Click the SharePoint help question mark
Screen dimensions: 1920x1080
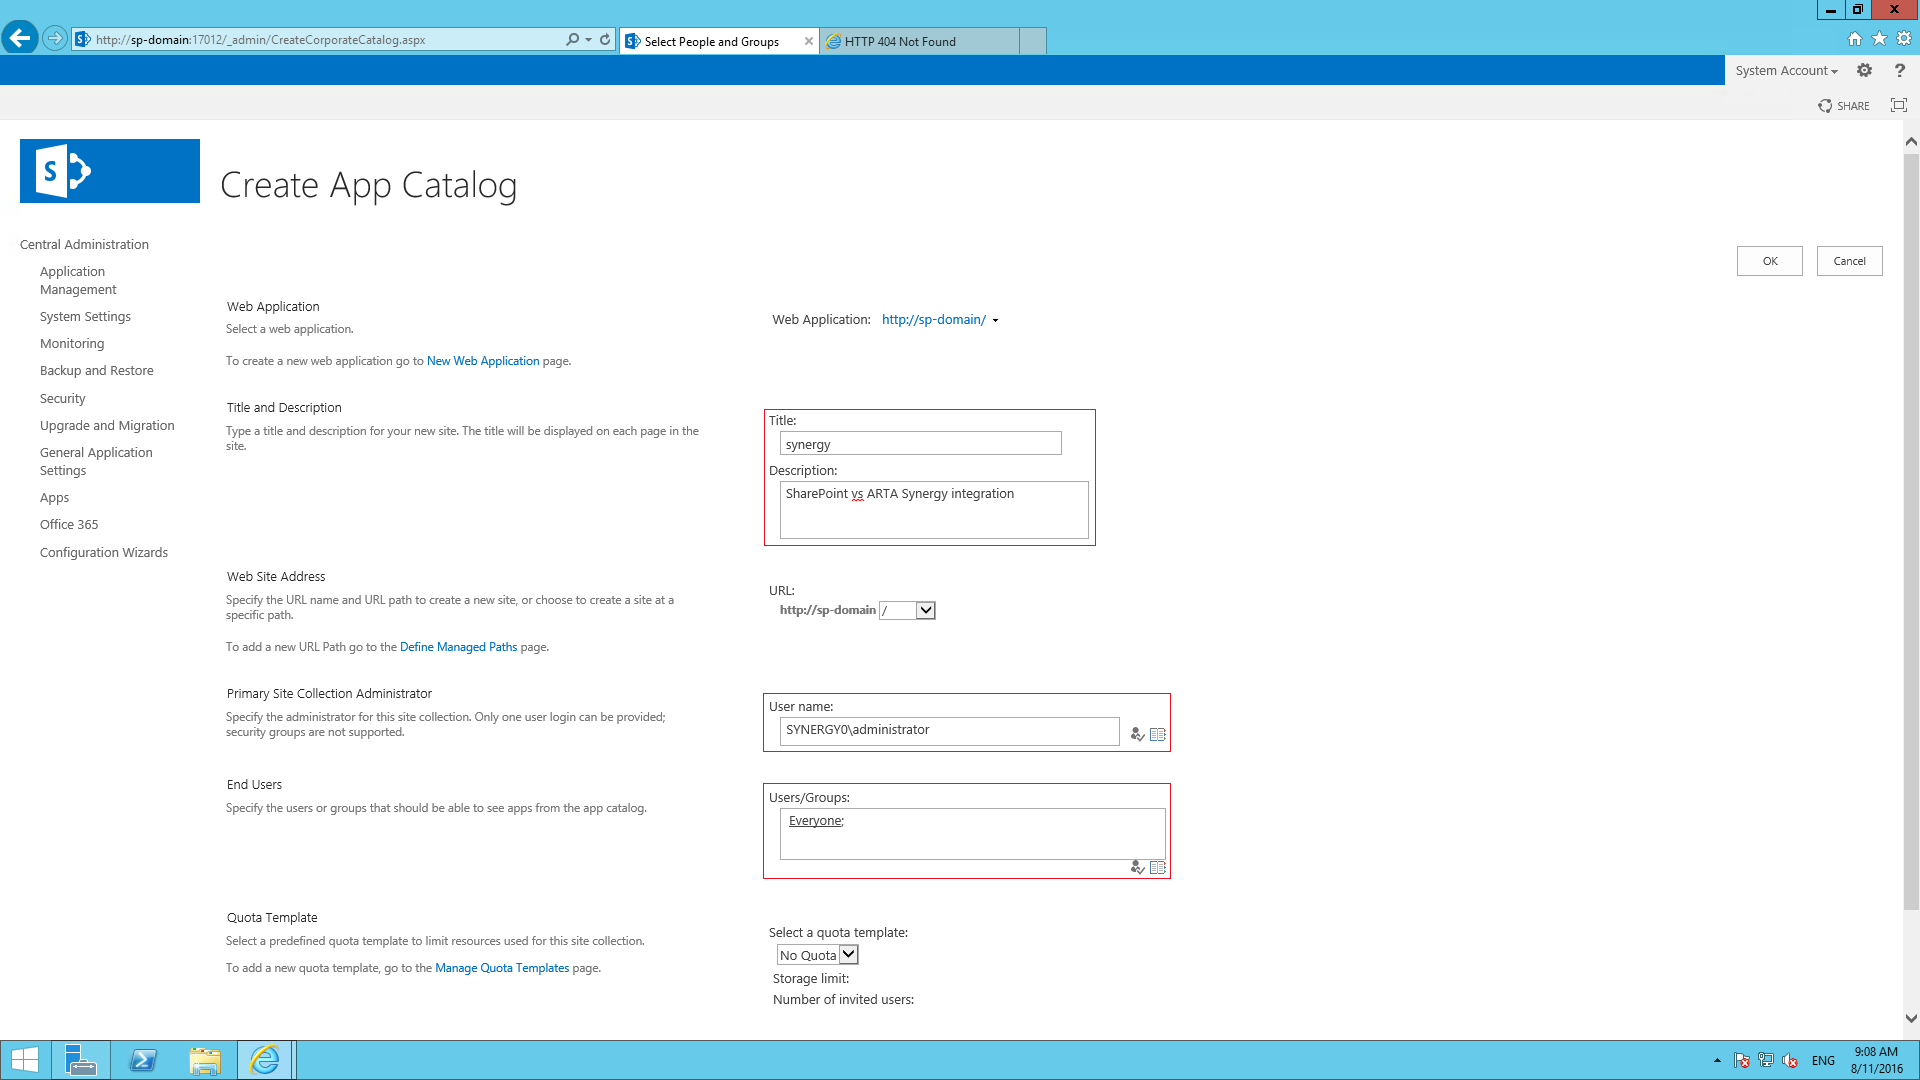pyautogui.click(x=1899, y=70)
